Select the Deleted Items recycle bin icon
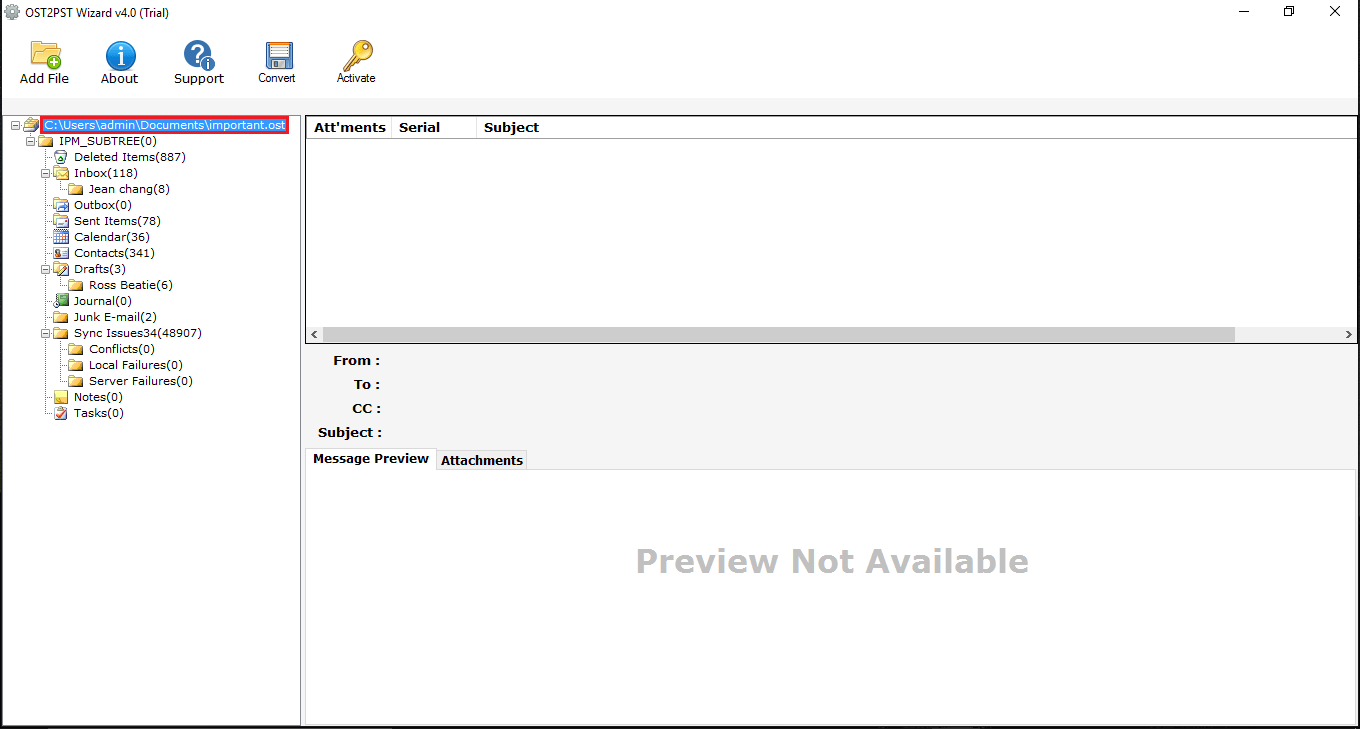 tap(61, 157)
